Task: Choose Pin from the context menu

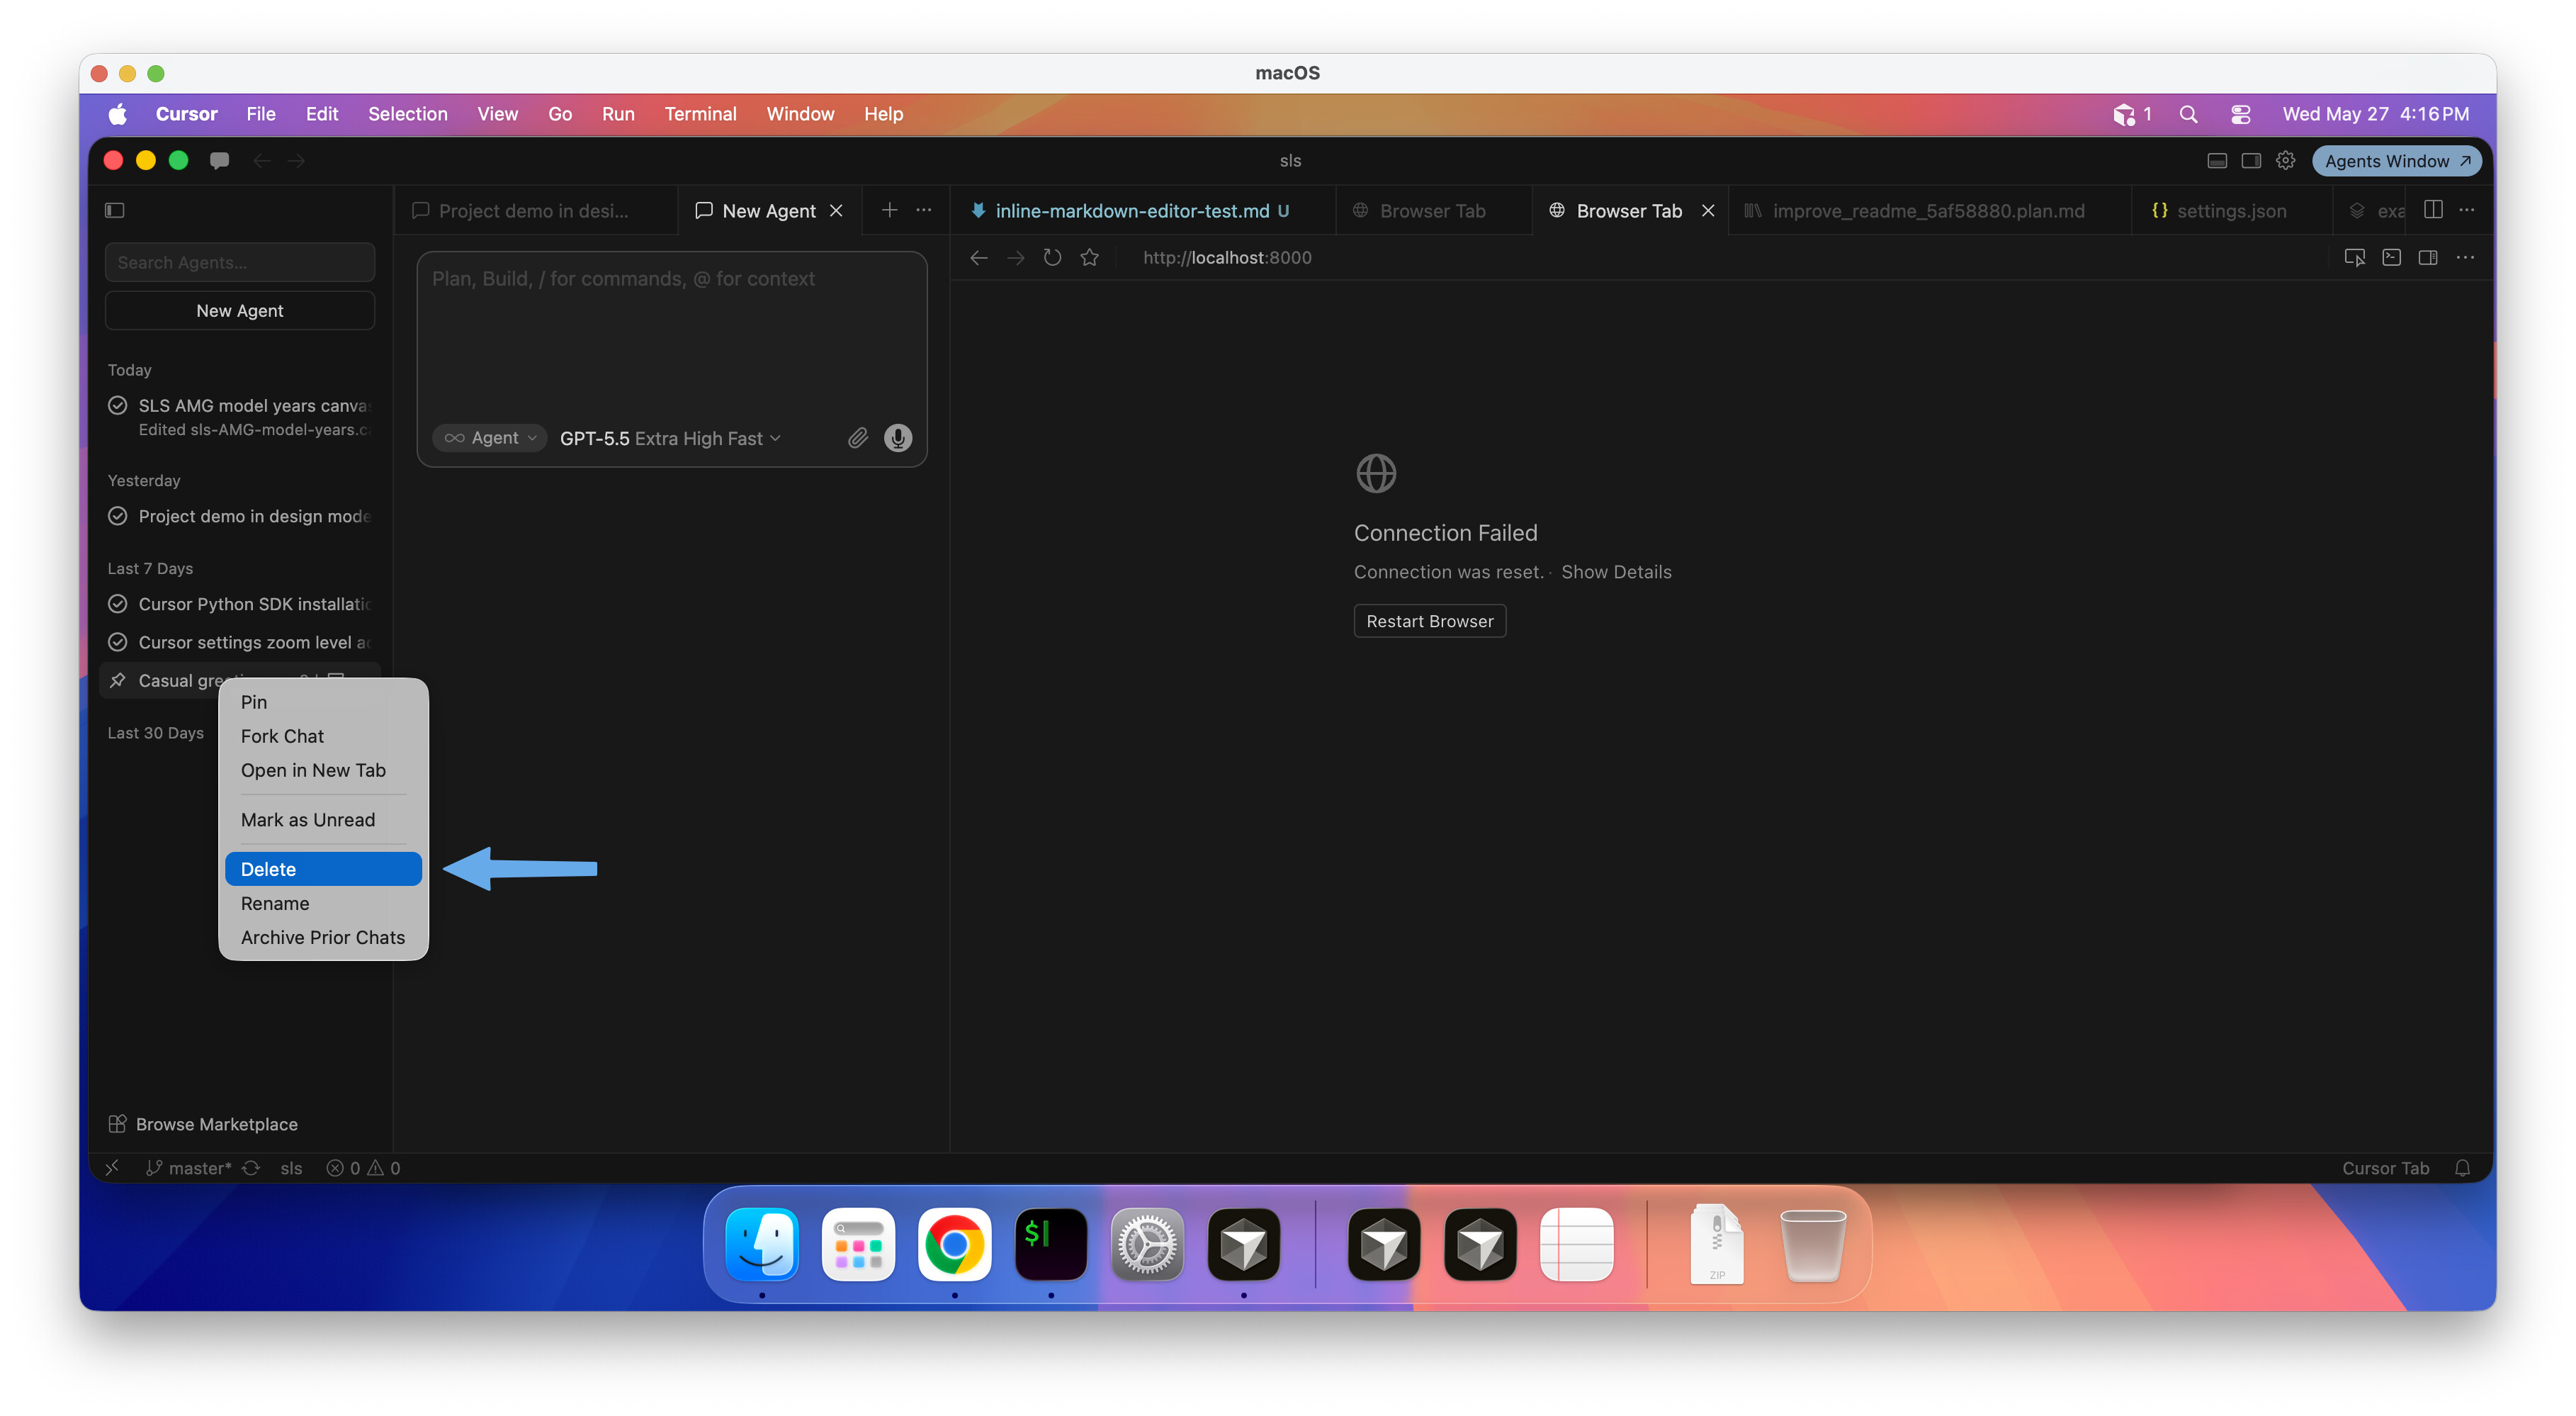Action: (323, 702)
